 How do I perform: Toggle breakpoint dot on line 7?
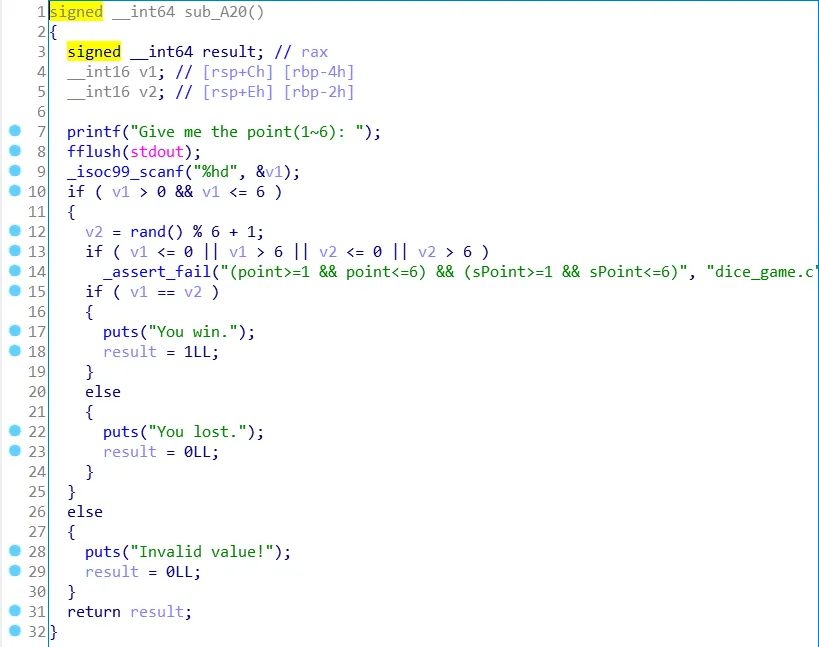click(x=15, y=131)
